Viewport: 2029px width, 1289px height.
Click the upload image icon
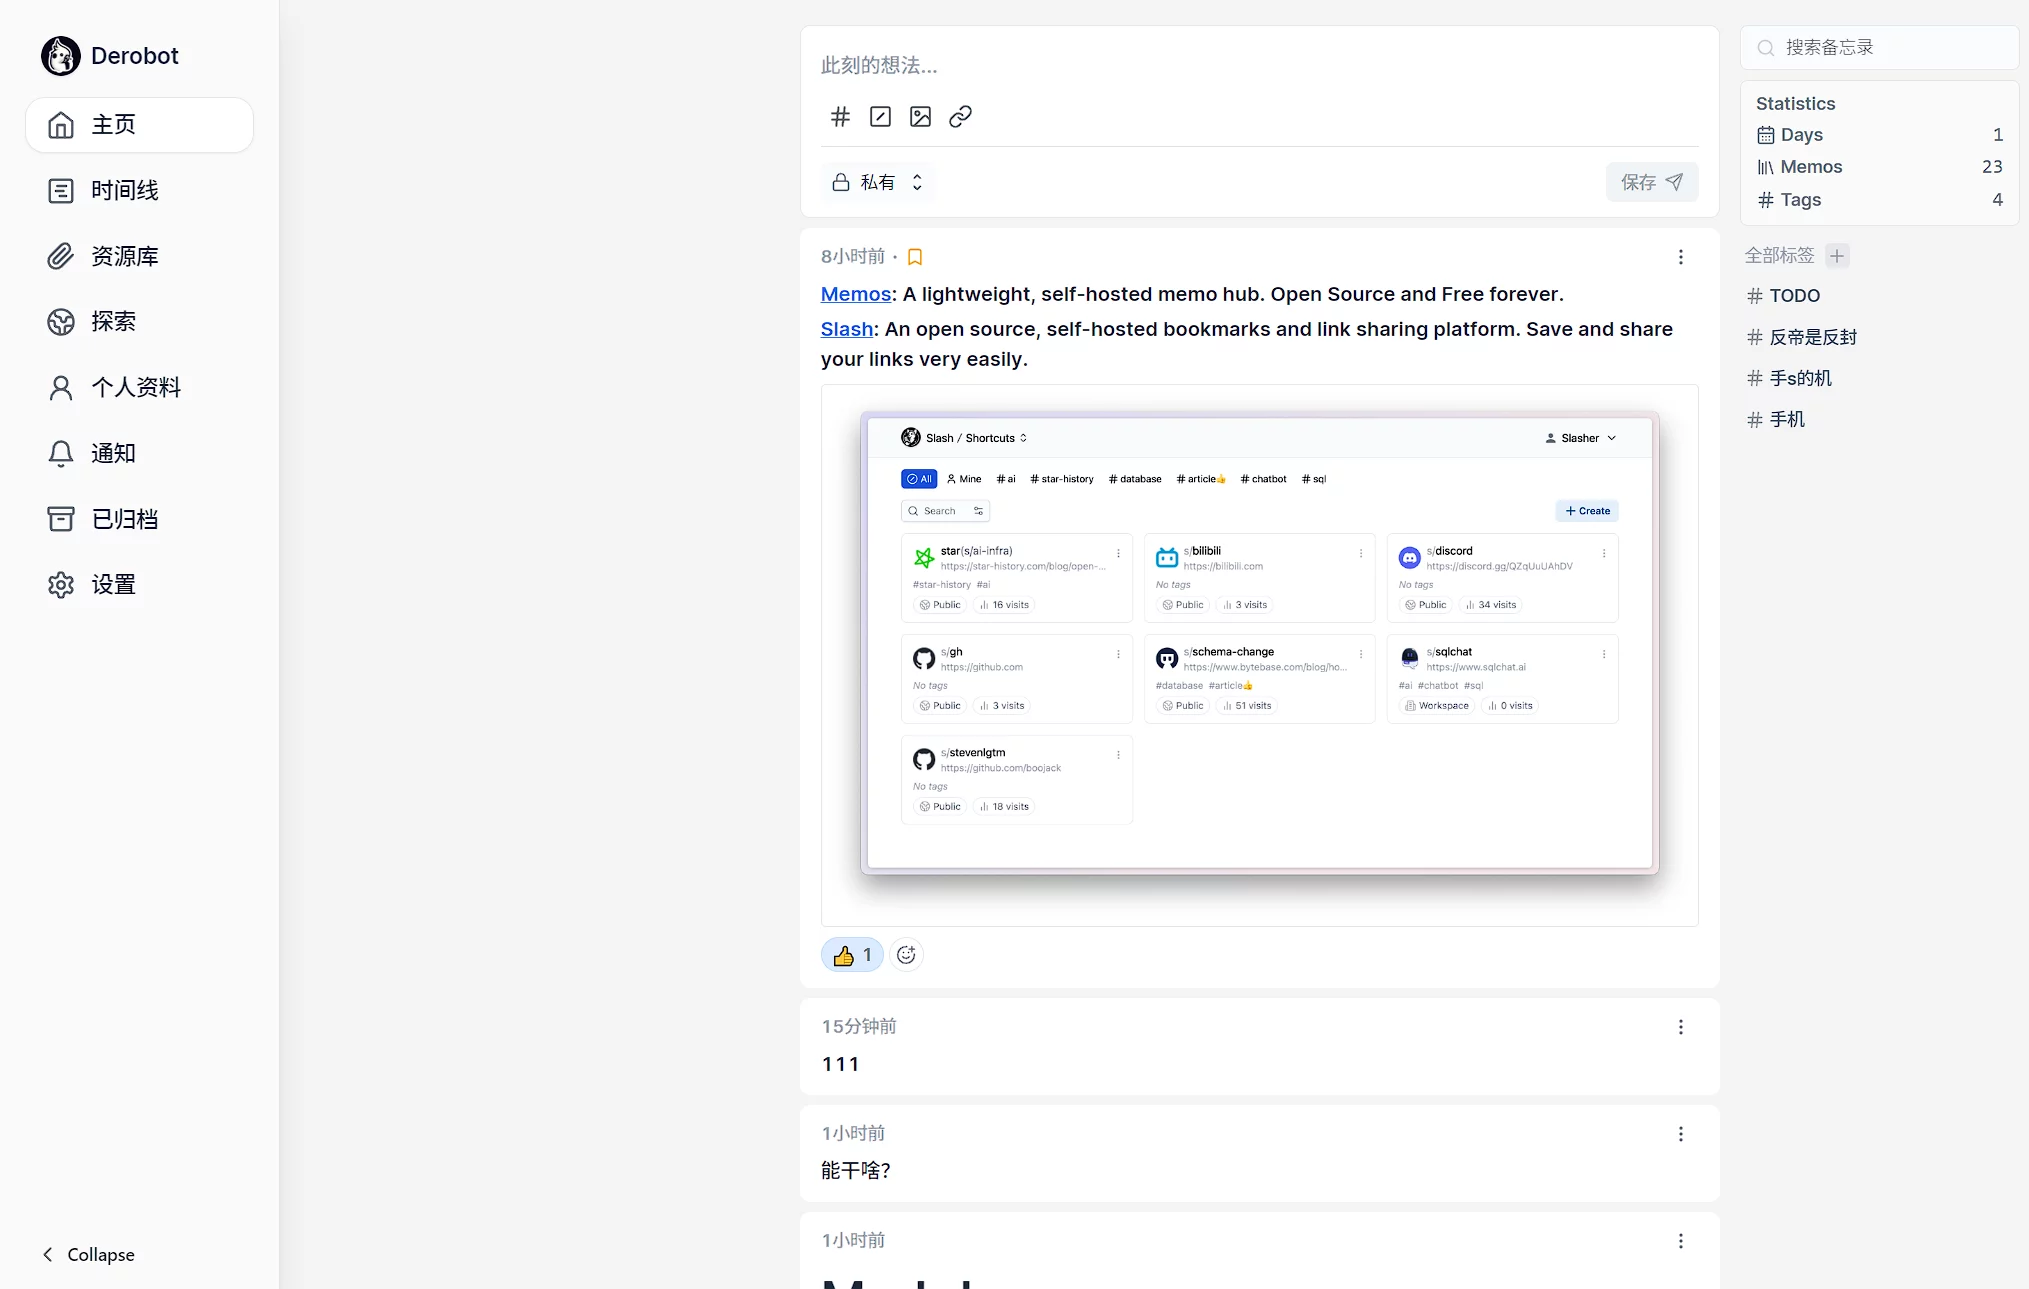pos(920,117)
